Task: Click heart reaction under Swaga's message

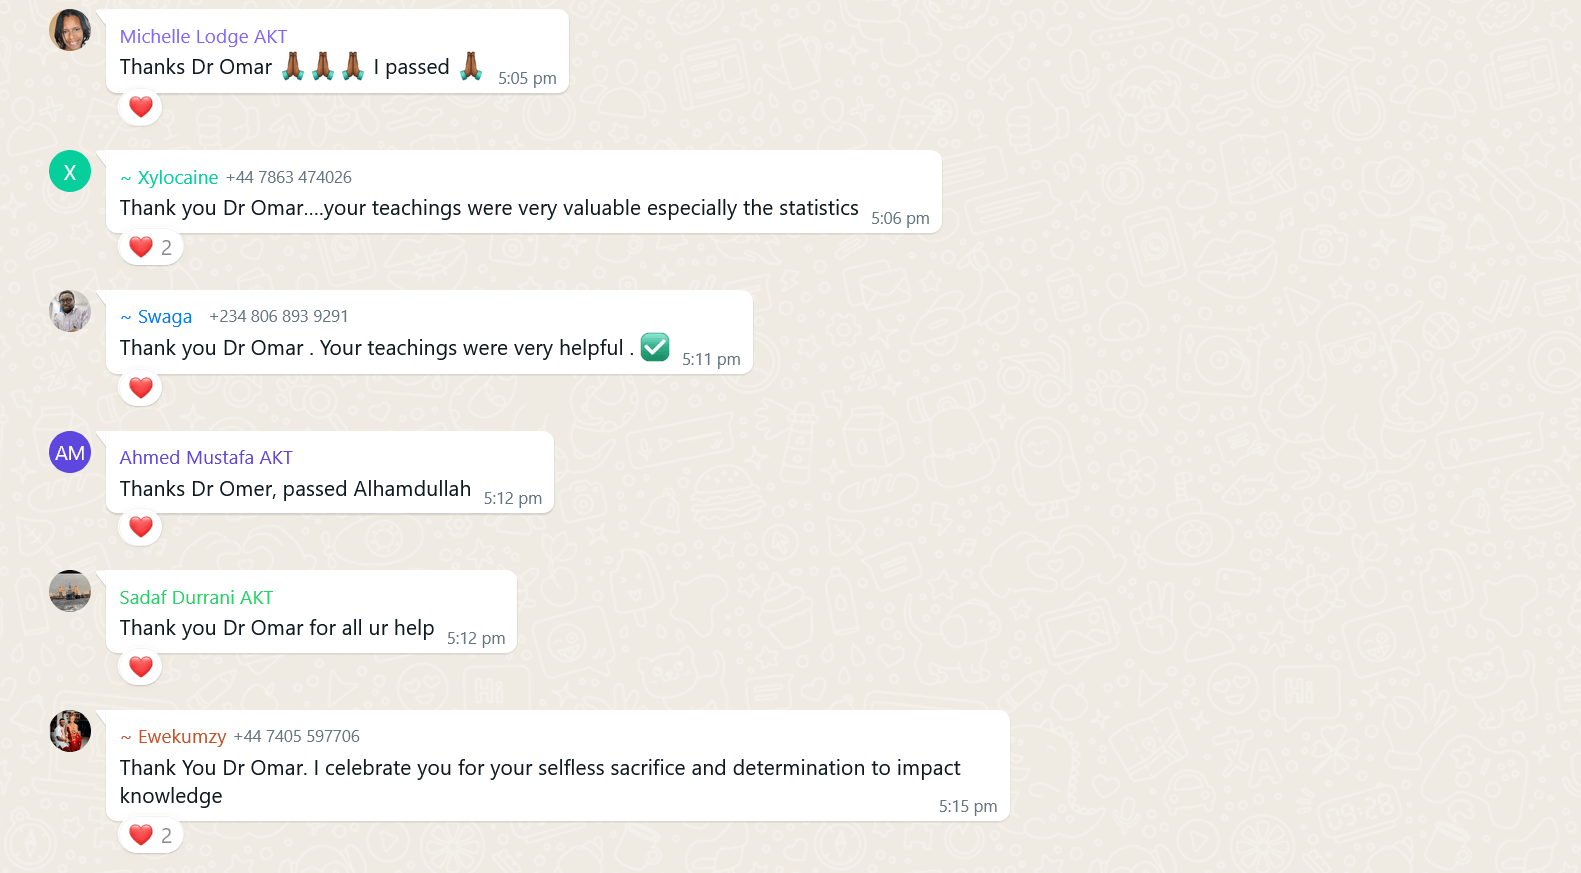Action: [140, 388]
